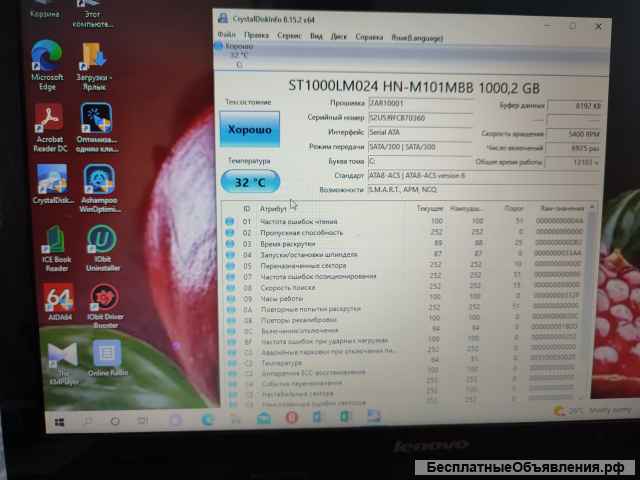The height and width of the screenshot is (480, 640).
Task: Open the Вид menu
Action: 316,36
